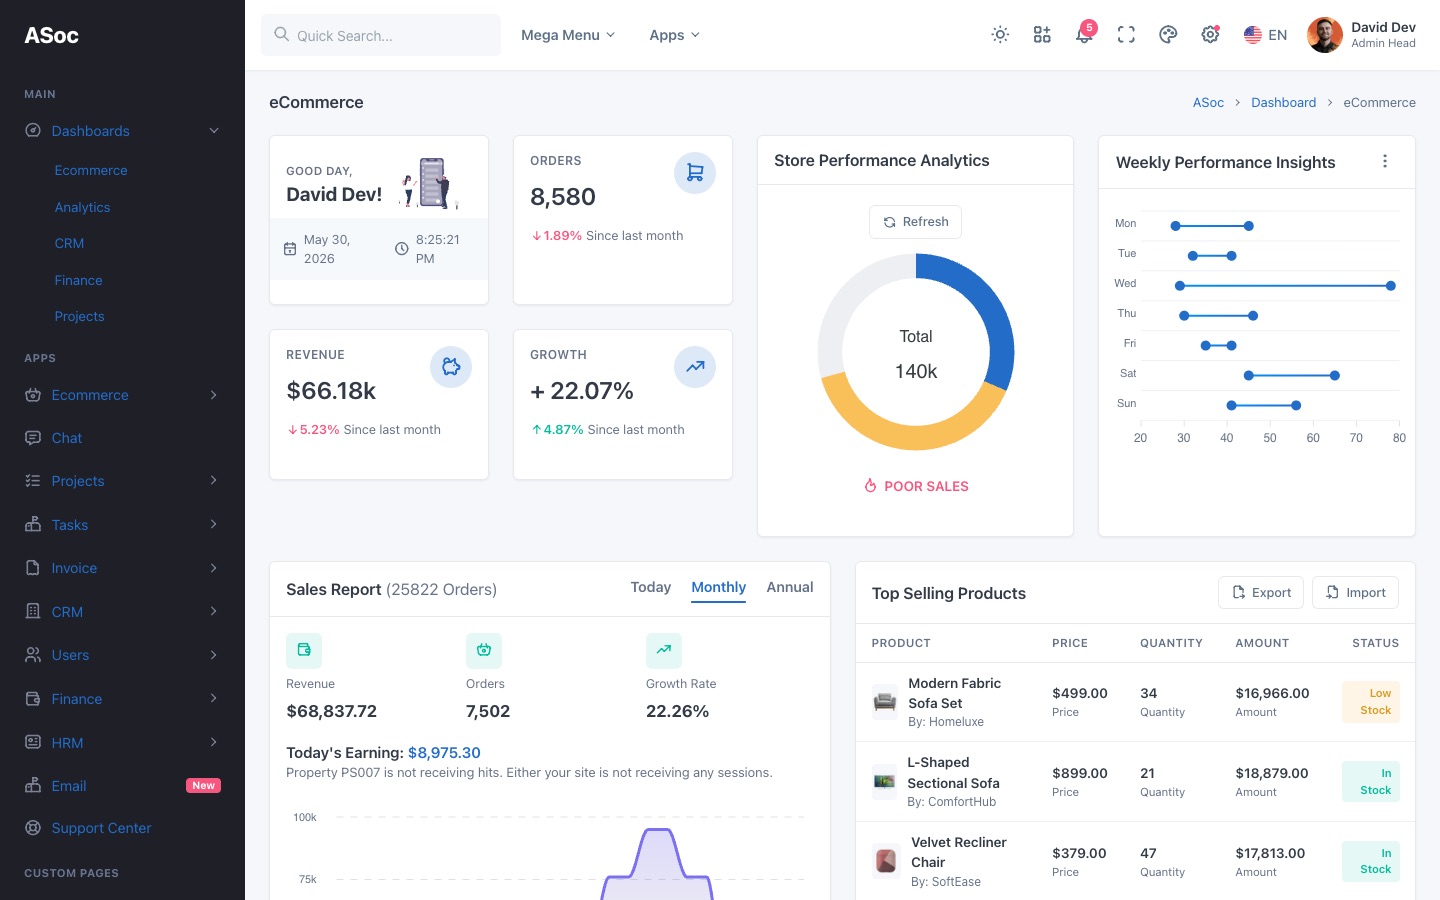Screen dimensions: 1440x900
Task: Refresh Store Performance Analytics
Action: point(915,222)
